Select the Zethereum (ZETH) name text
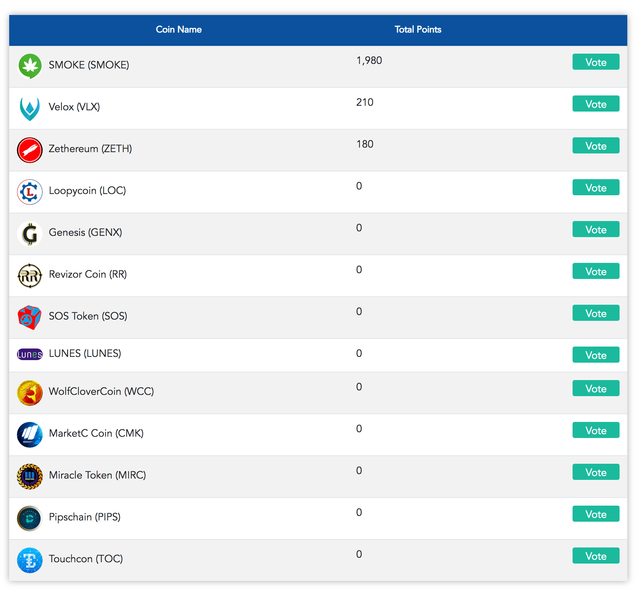Viewport: 640px width, 592px height. pyautogui.click(x=90, y=149)
